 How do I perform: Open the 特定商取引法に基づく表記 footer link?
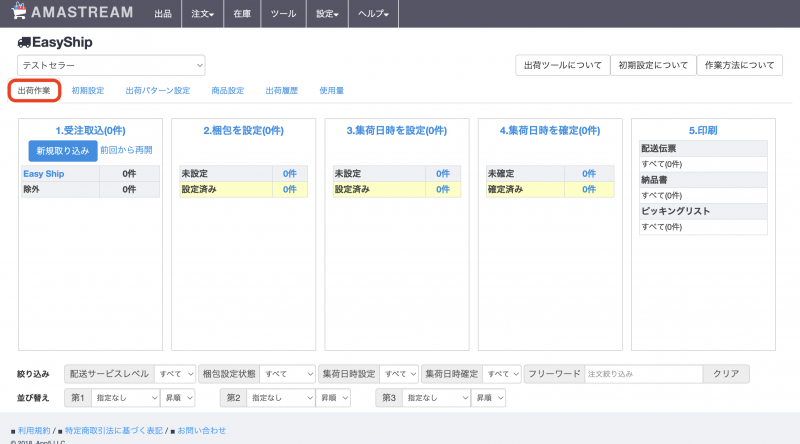(114, 431)
